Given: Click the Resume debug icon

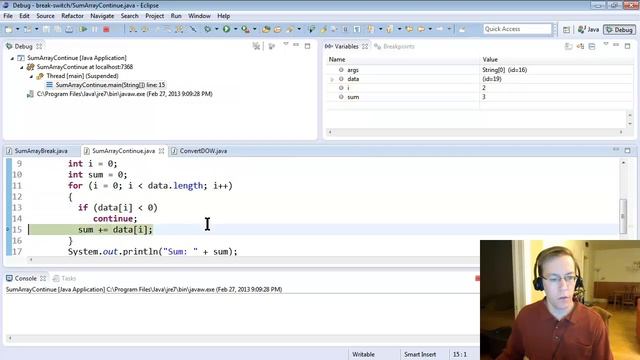Looking at the screenshot, I should pyautogui.click(x=83, y=29).
